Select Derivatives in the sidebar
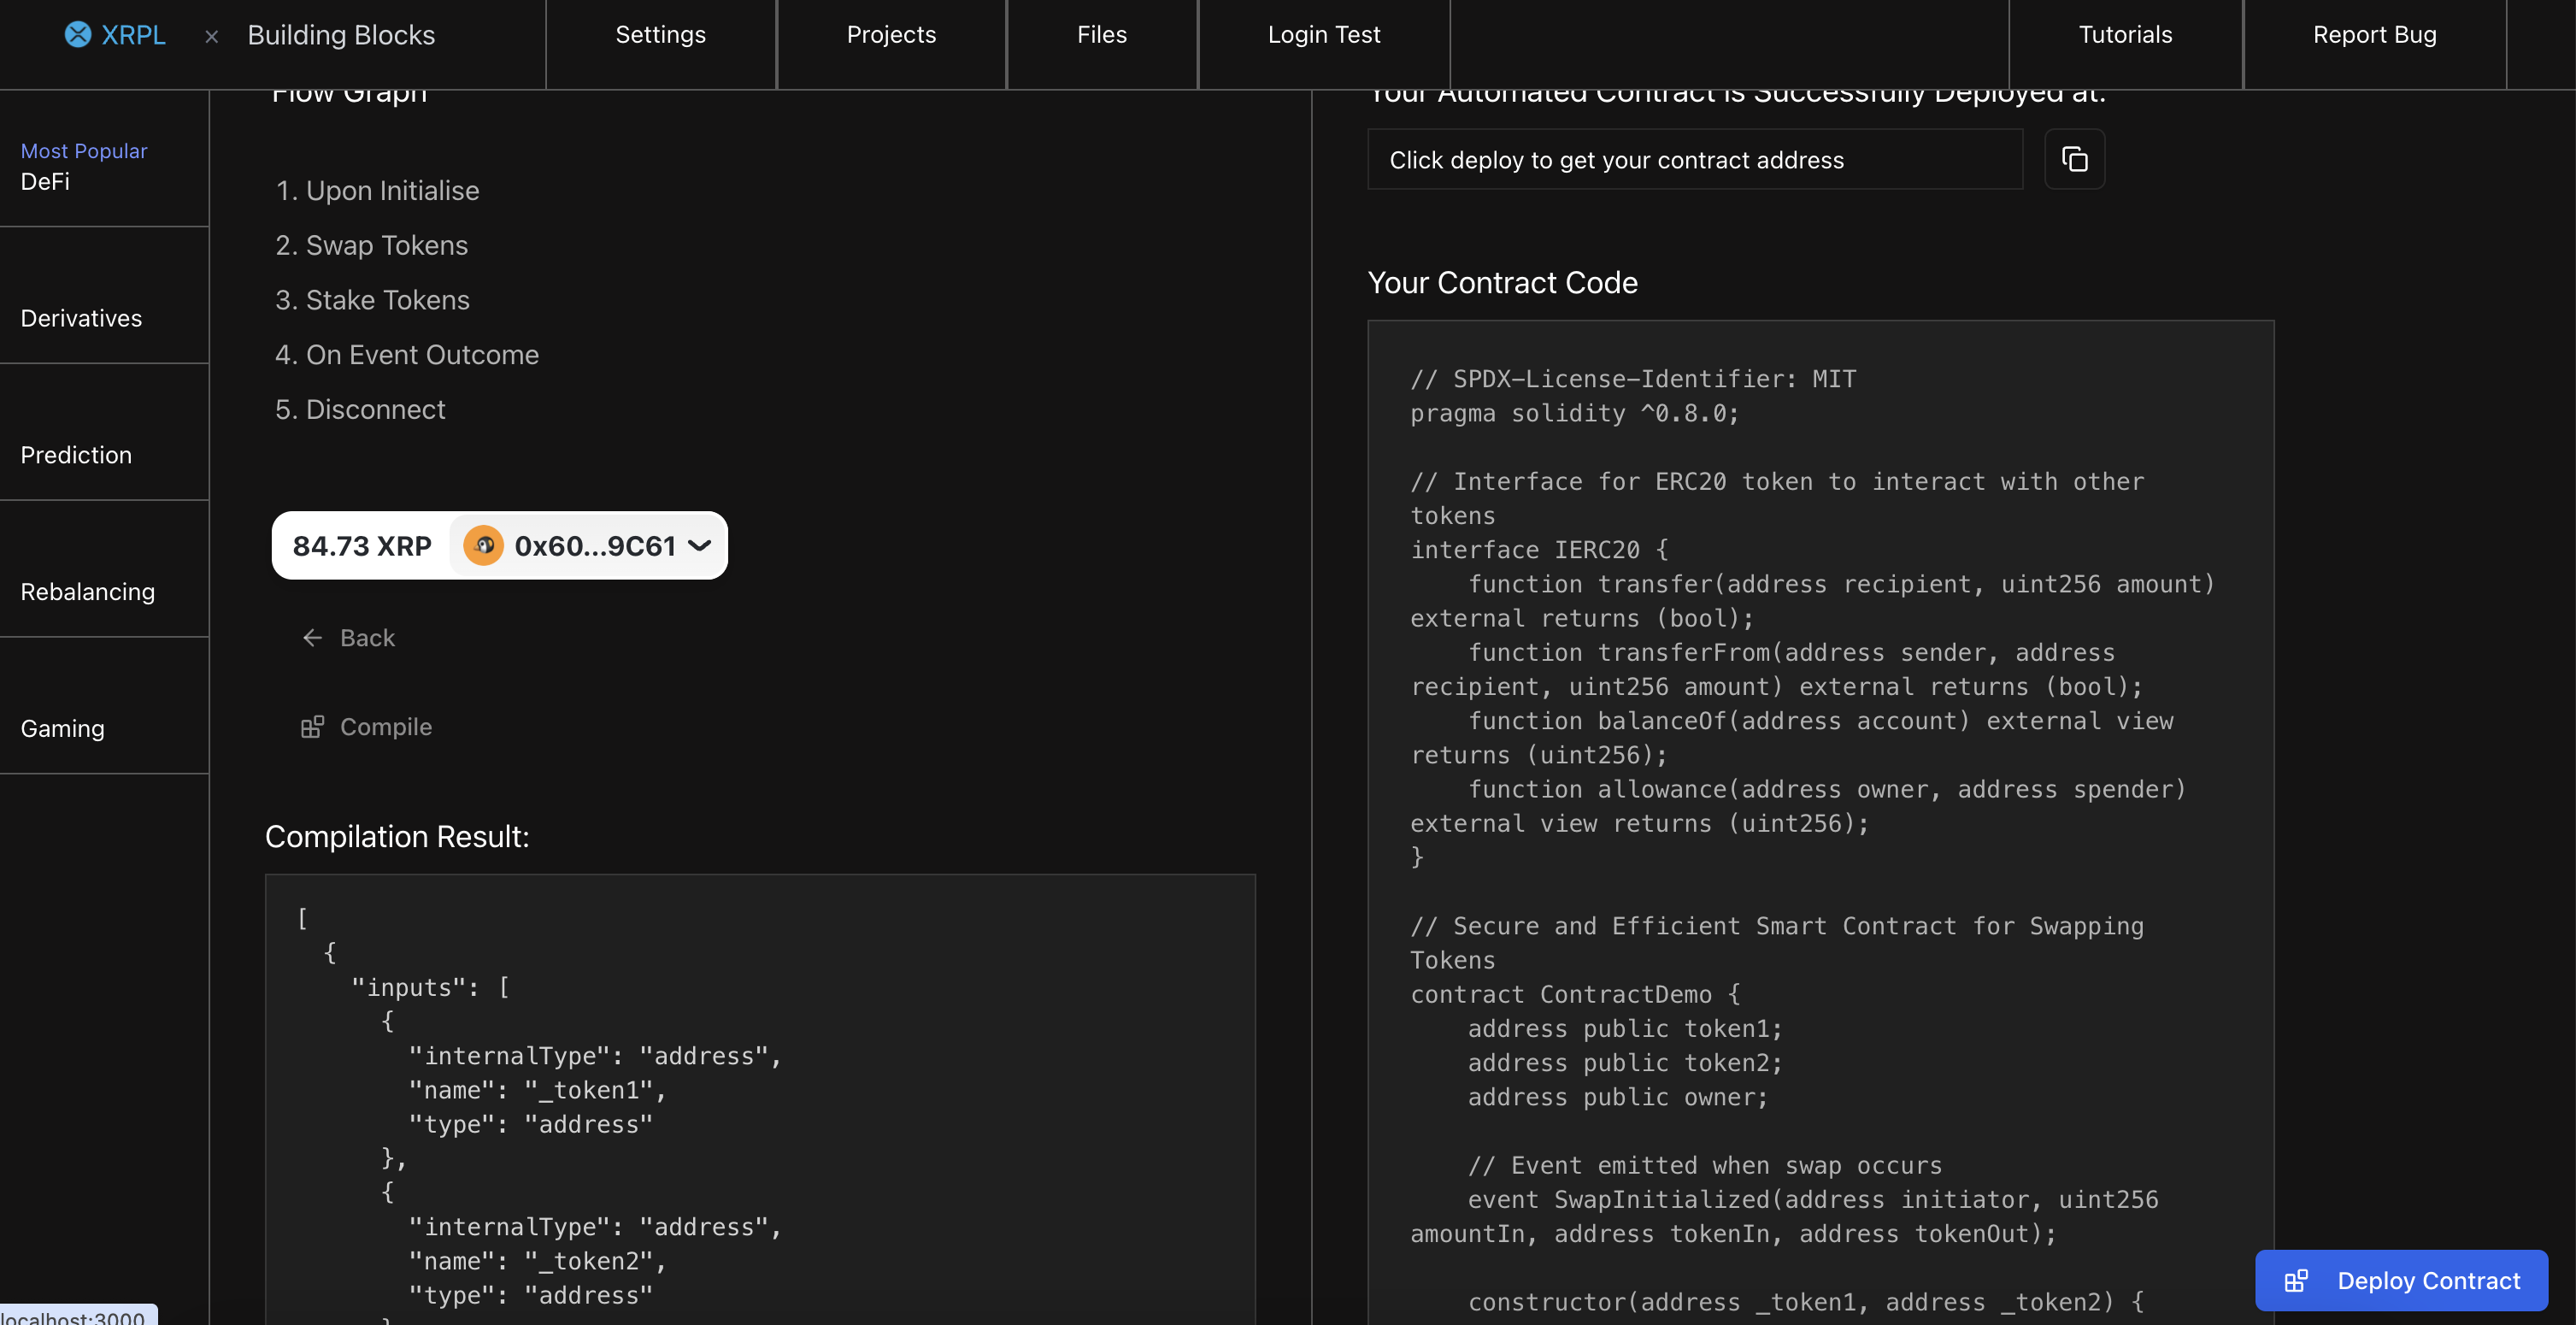The image size is (2576, 1325). [x=82, y=318]
